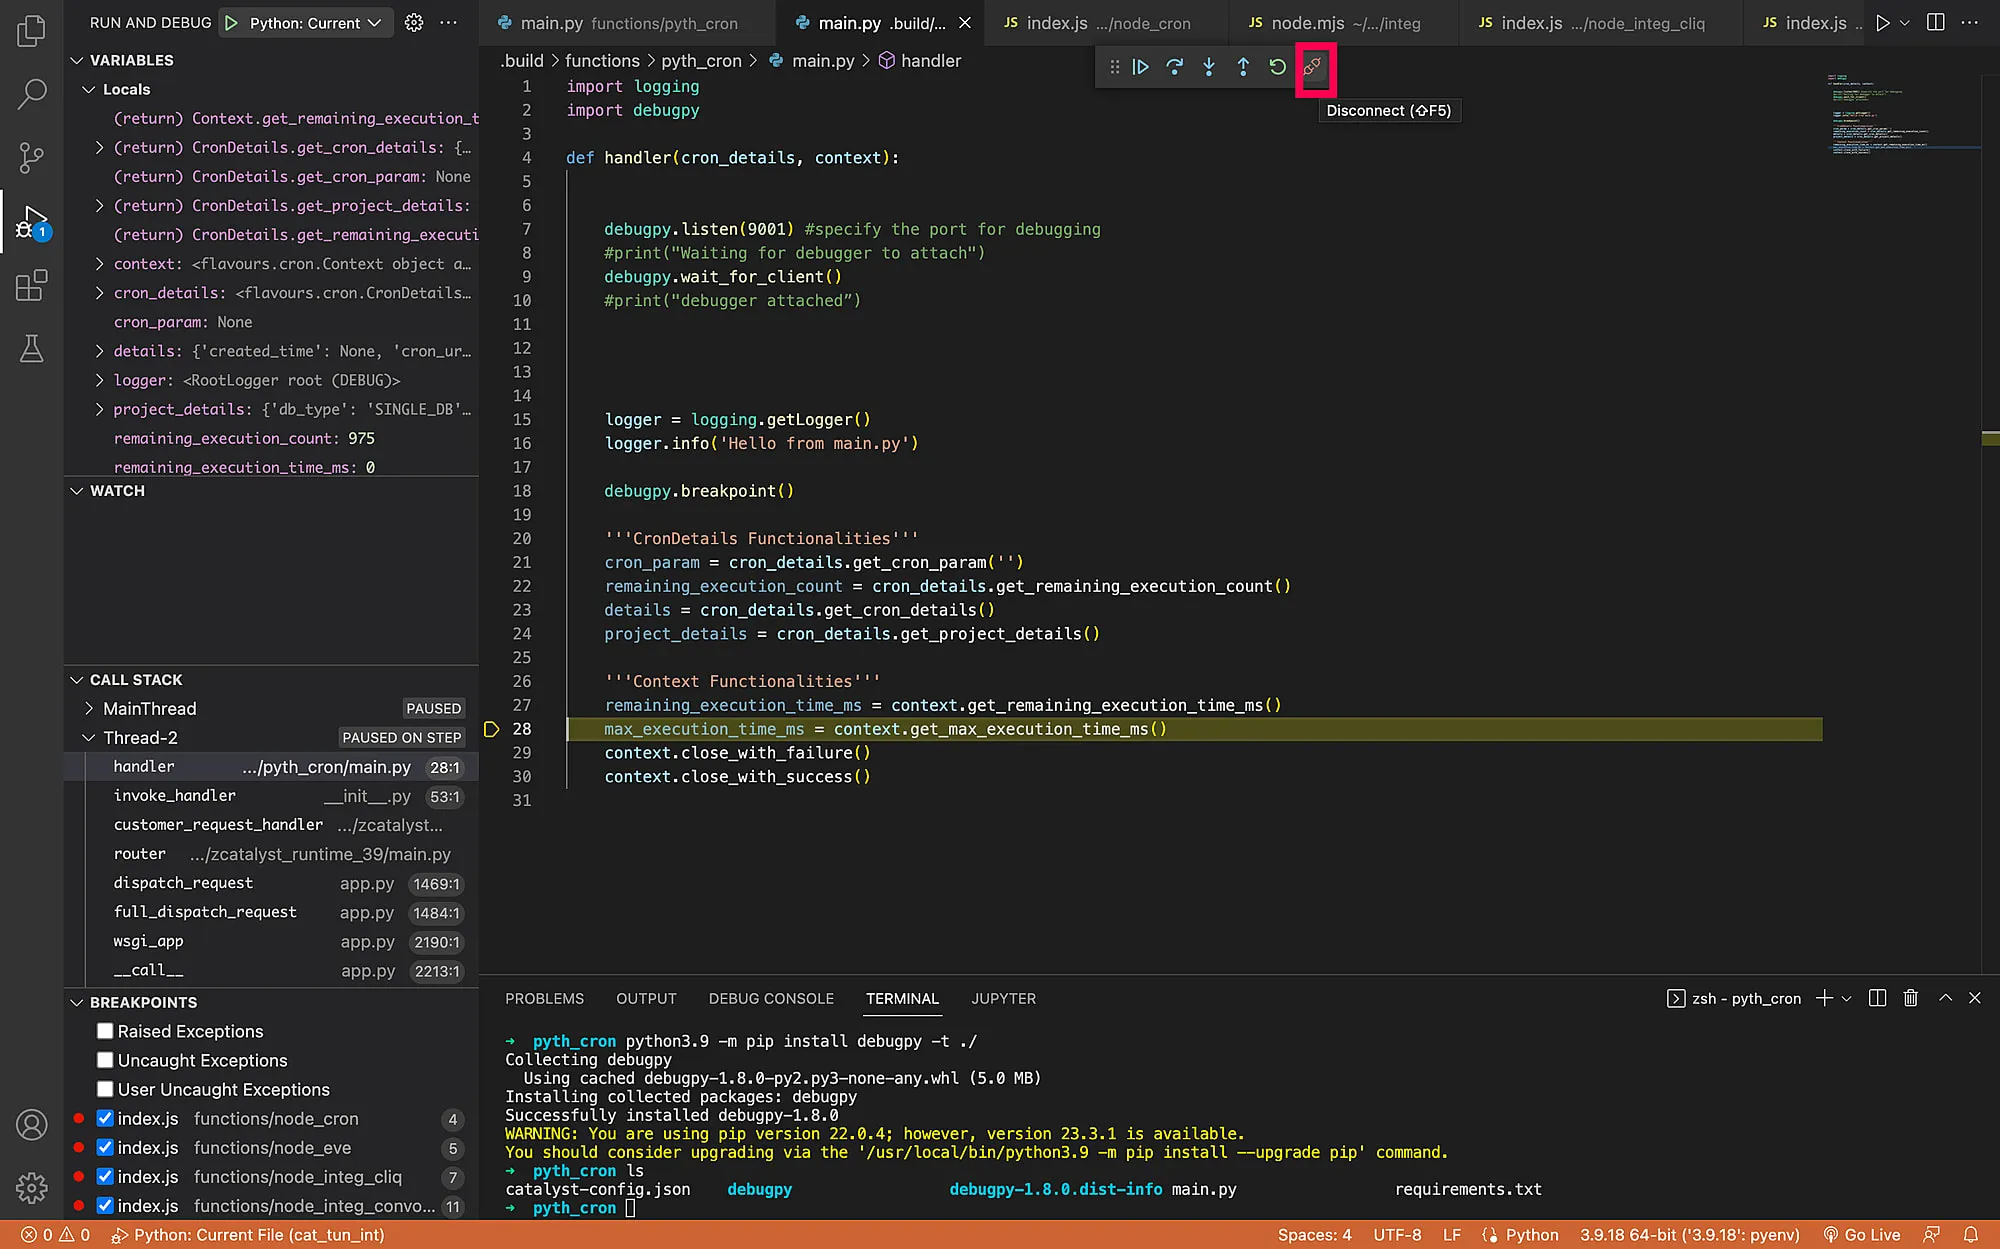The height and width of the screenshot is (1249, 2000).
Task: Start debugging with green play button
Action: click(x=231, y=23)
